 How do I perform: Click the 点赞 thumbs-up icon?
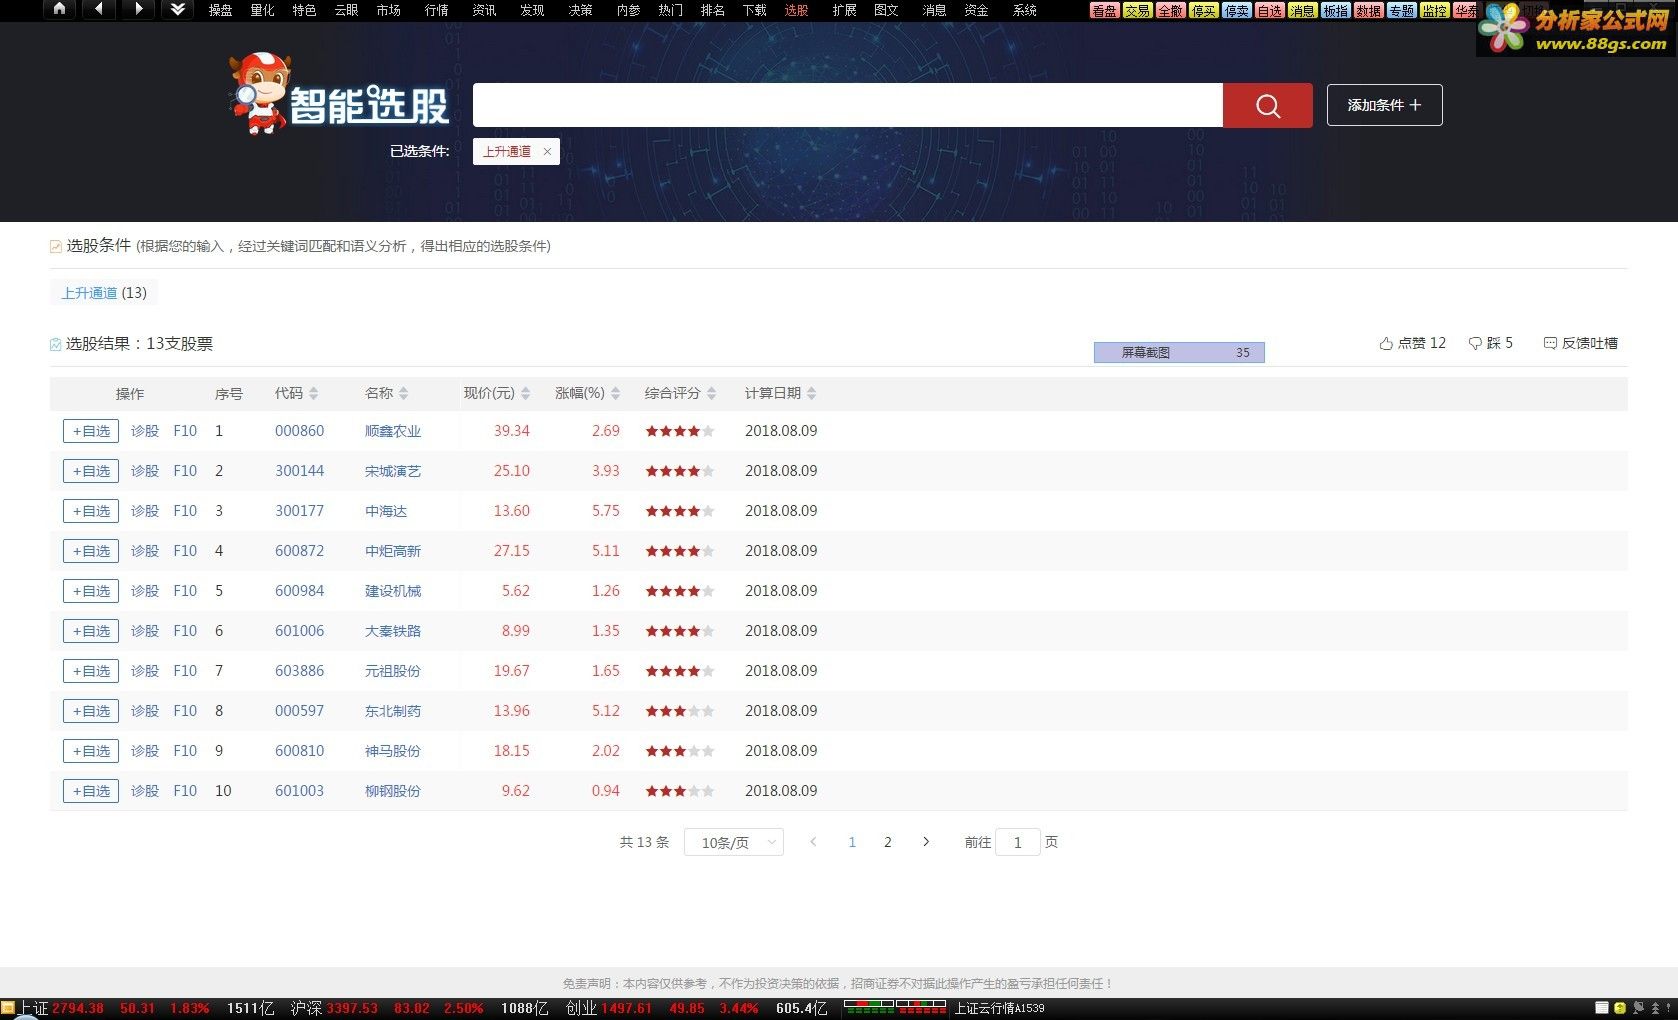(x=1386, y=343)
